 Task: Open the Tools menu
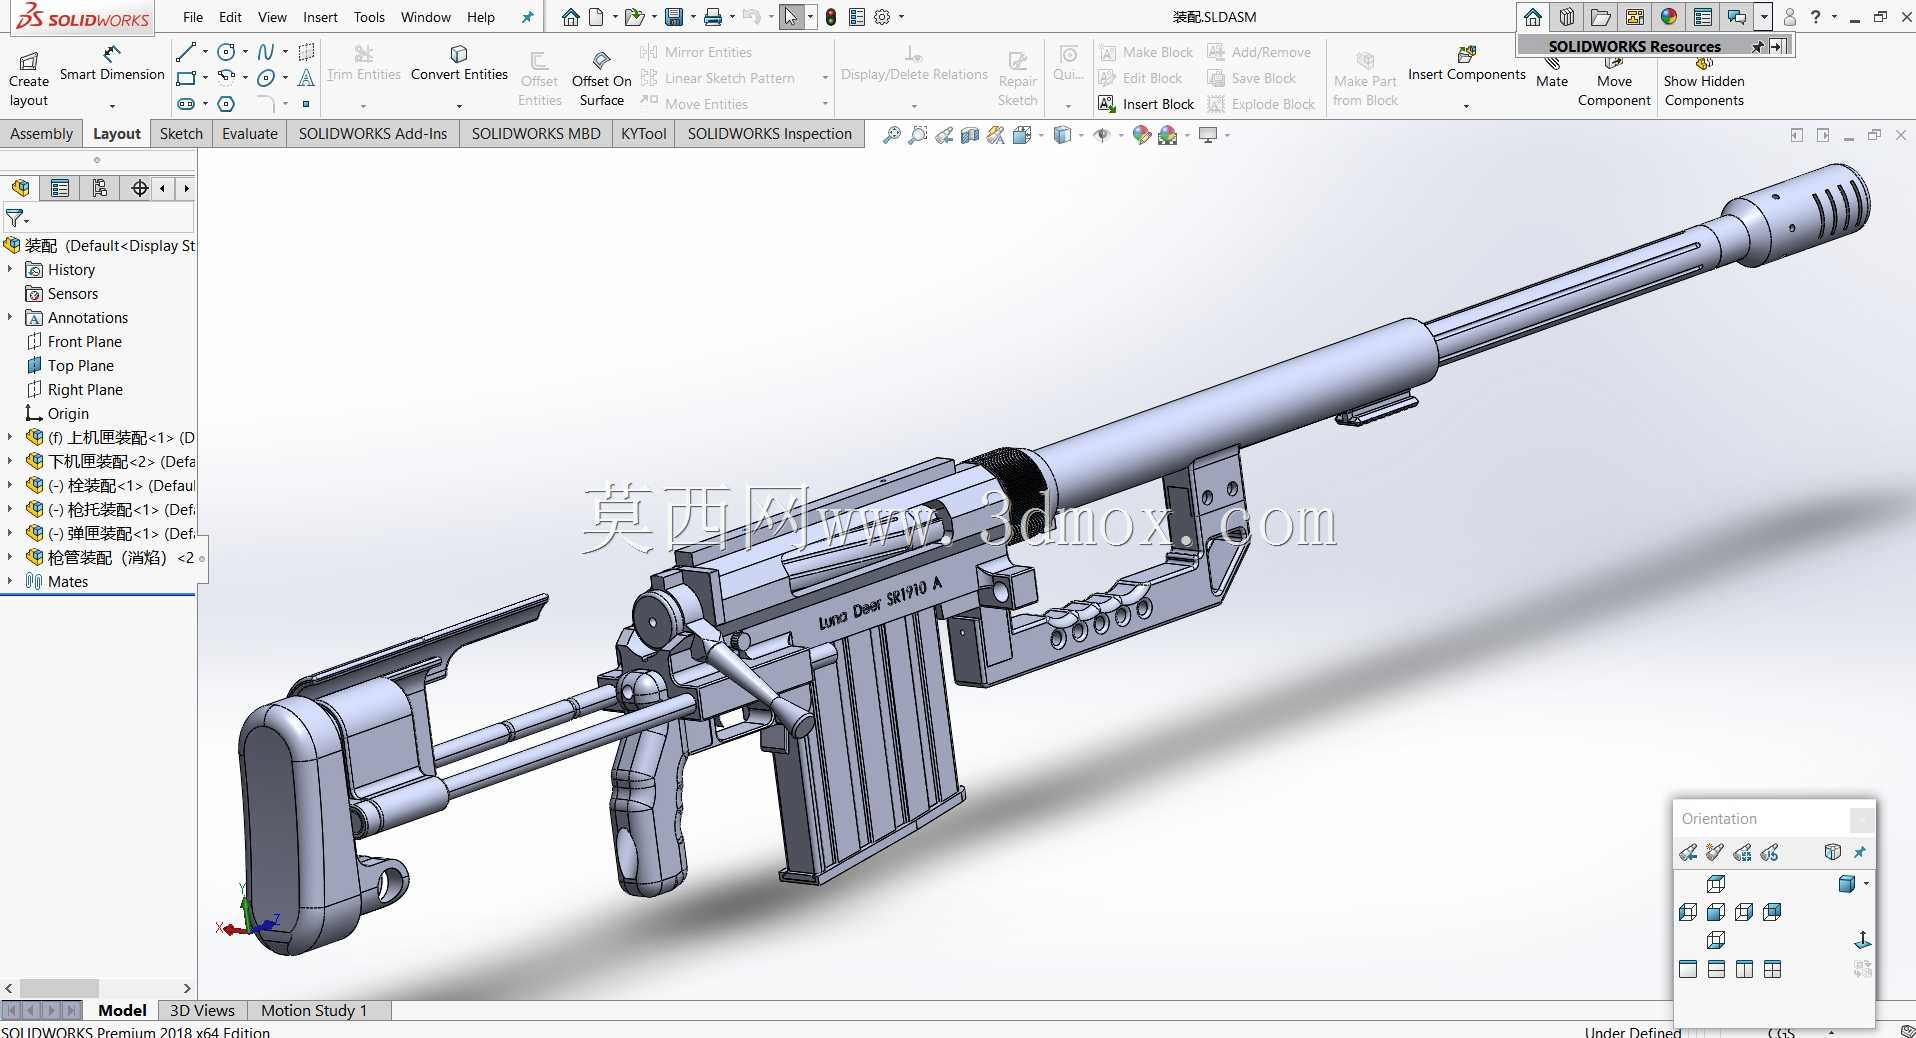coord(369,17)
